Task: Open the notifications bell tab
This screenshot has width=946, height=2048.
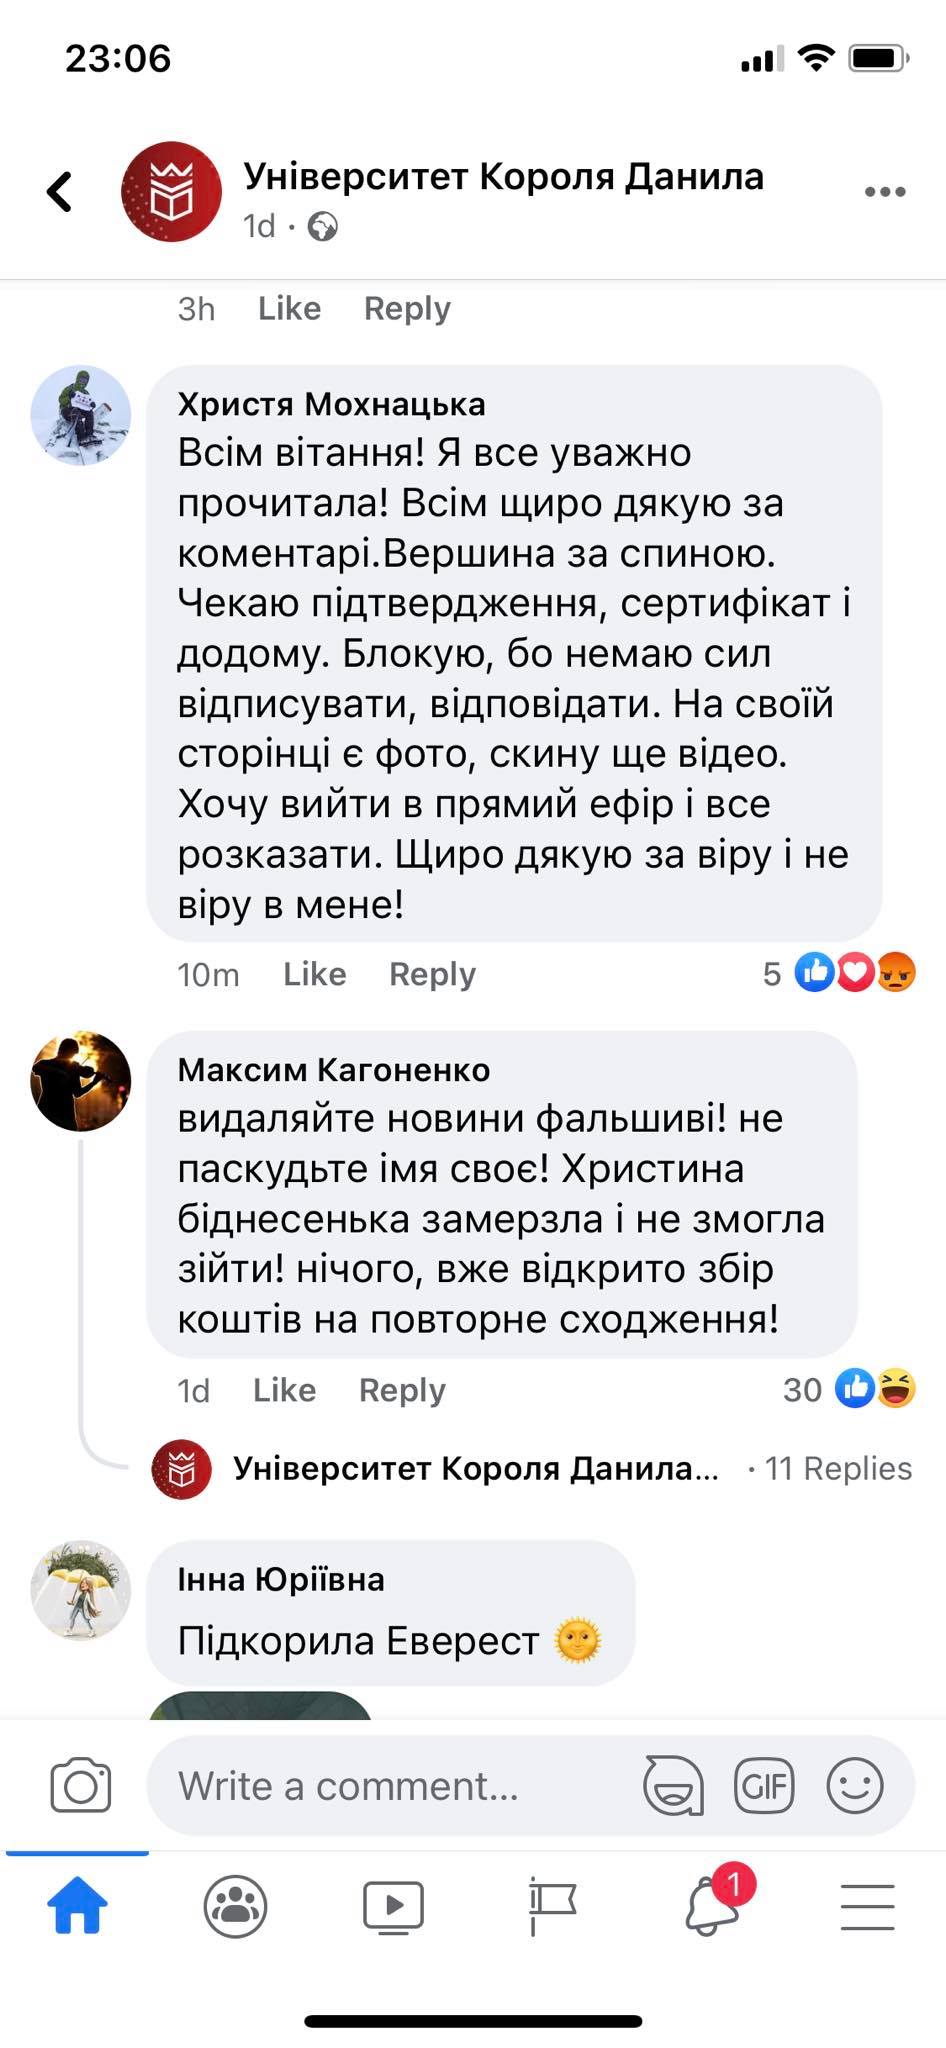Action: (x=713, y=1905)
